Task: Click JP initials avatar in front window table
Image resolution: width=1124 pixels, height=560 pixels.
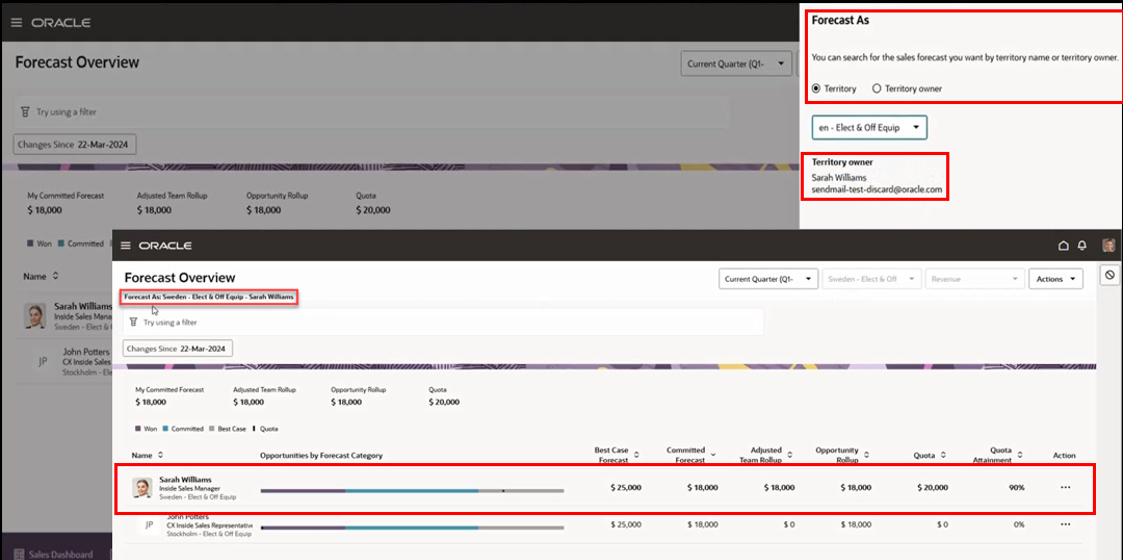Action: [150, 525]
